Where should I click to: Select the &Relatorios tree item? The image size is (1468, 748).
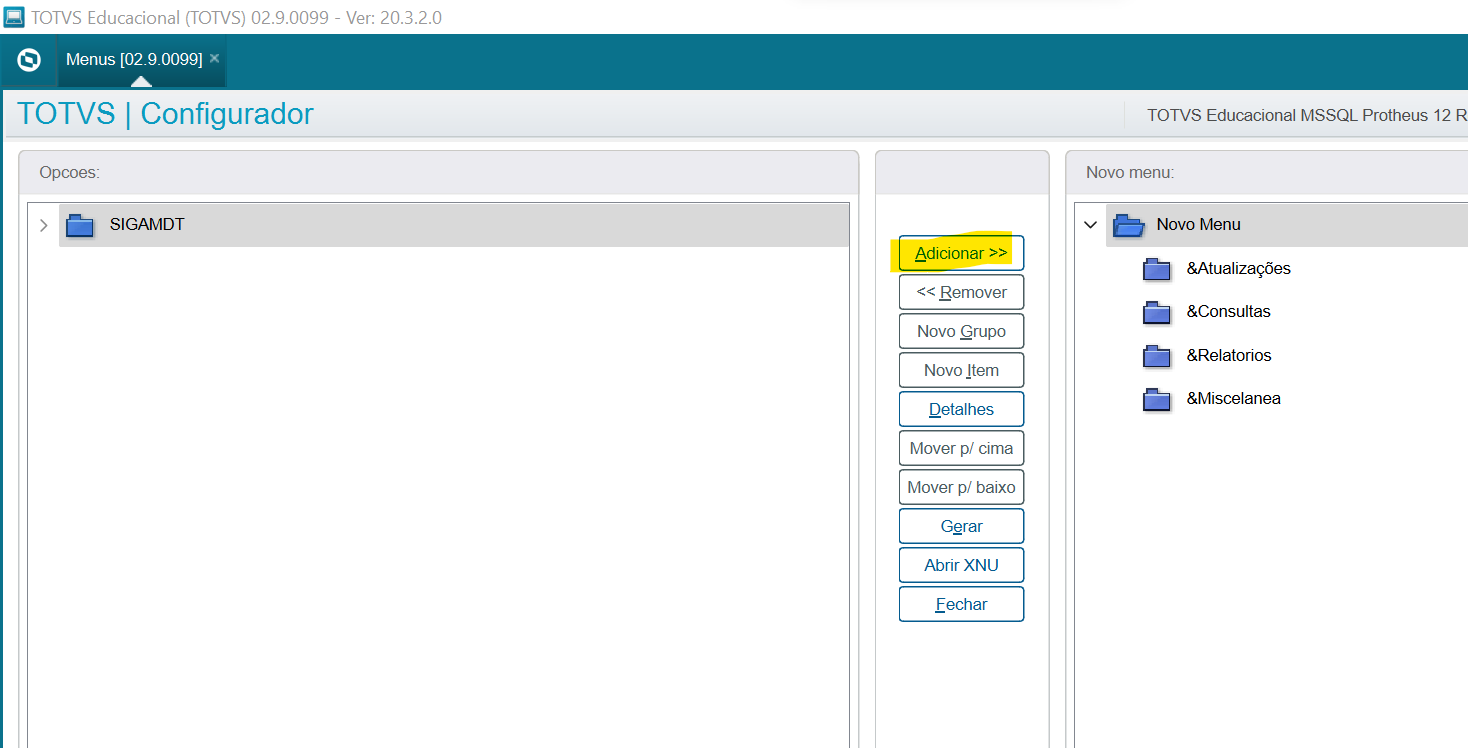point(1229,355)
